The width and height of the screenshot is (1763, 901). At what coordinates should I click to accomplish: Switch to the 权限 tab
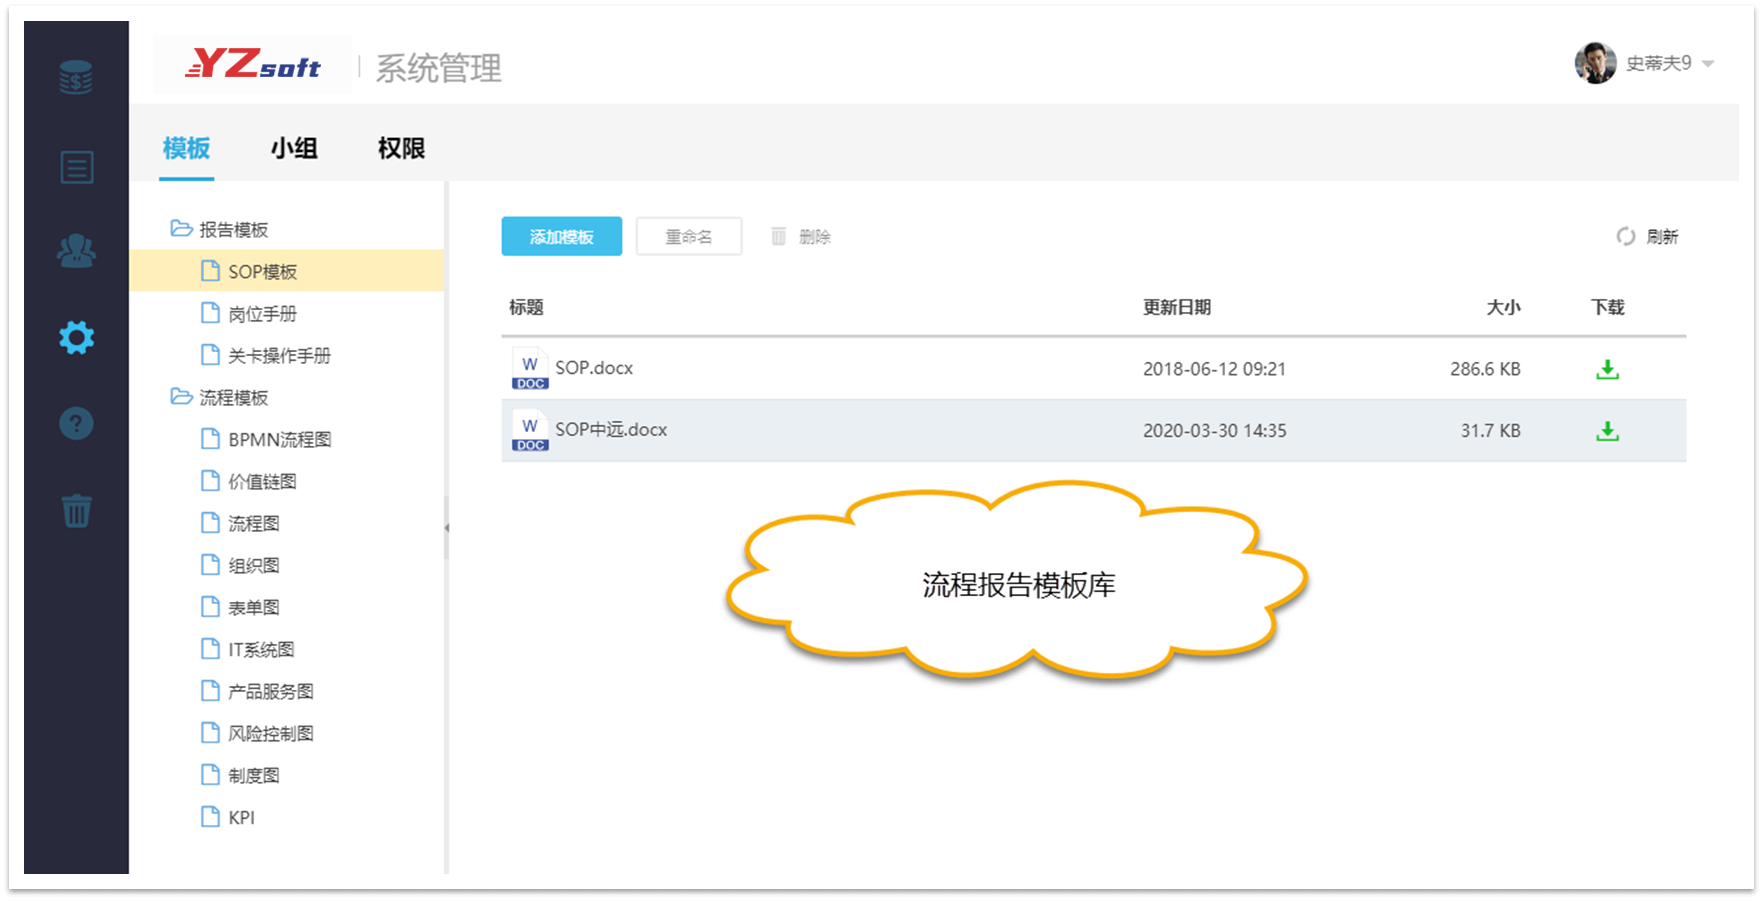(x=400, y=148)
